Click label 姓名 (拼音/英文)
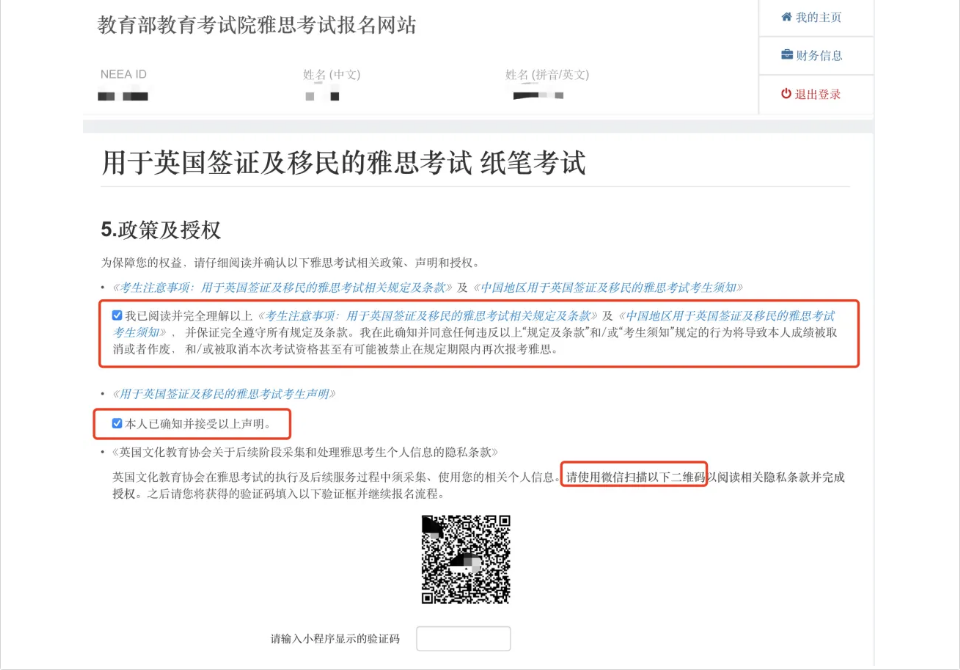Screen dimensions: 960x670 click(547, 75)
